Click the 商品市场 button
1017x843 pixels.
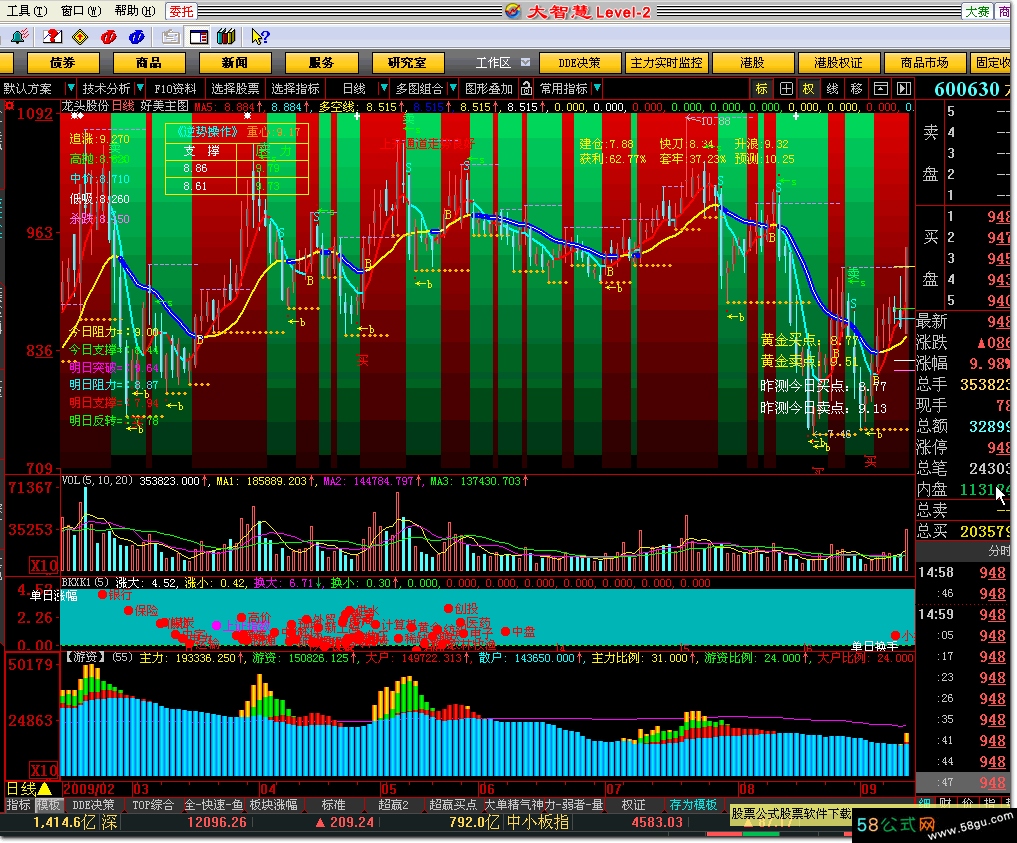925,63
